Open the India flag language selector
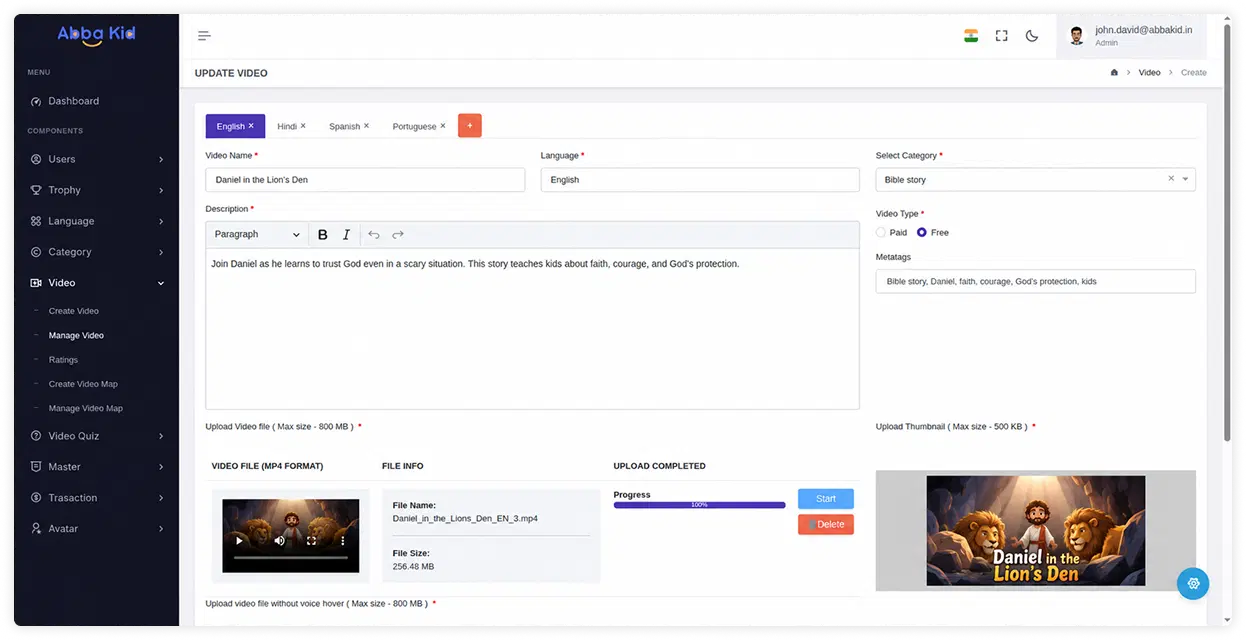Screen dimensions: 1246x640 [x=971, y=36]
